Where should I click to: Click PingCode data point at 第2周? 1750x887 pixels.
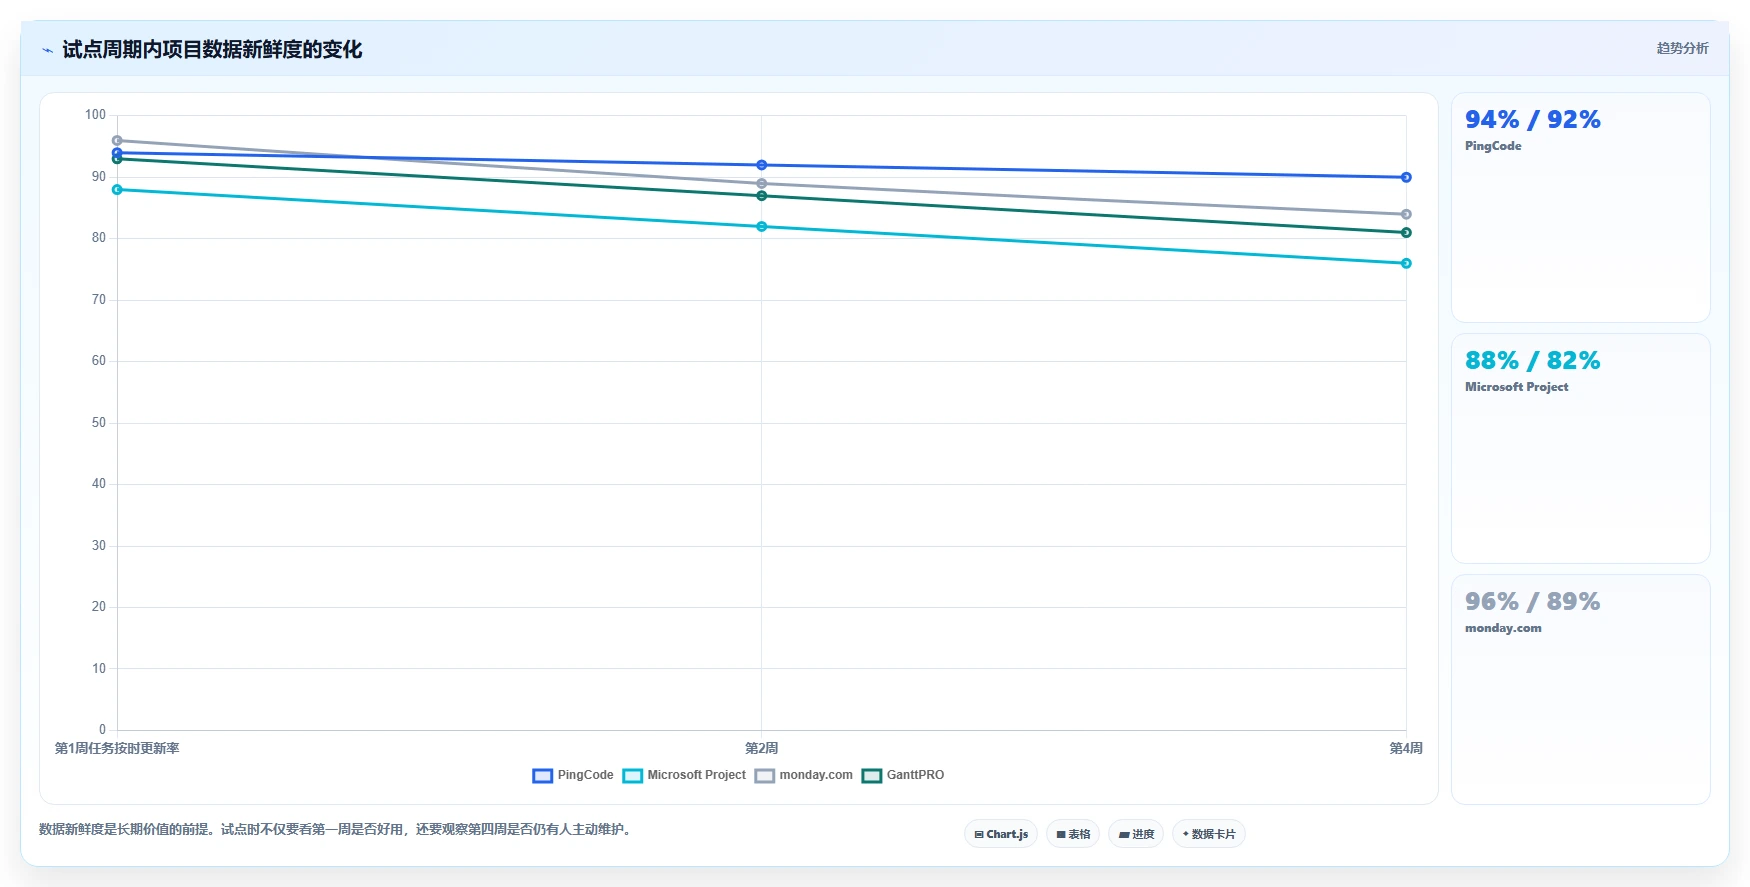coord(762,165)
